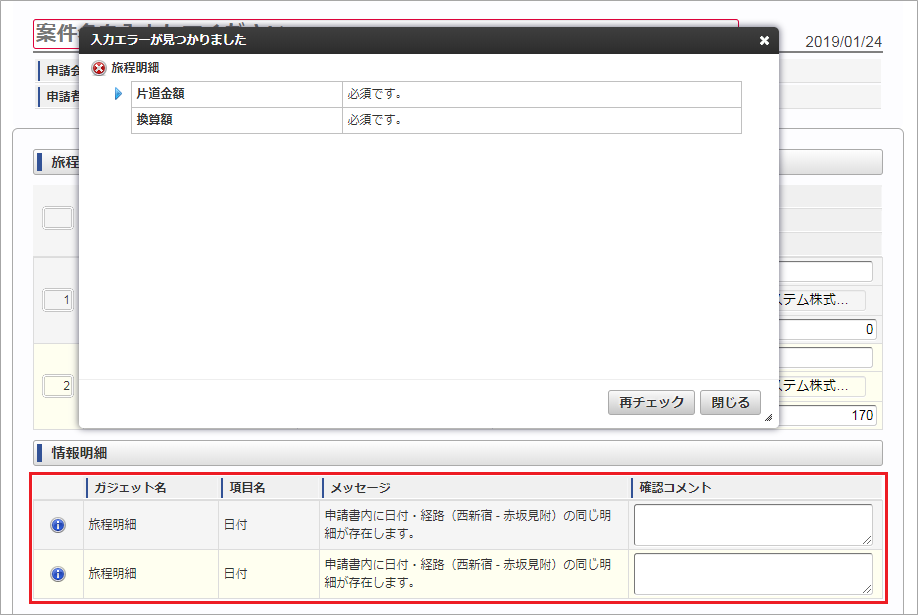Focus the second 確認コメント text area
918x615 pixels.
(x=752, y=574)
